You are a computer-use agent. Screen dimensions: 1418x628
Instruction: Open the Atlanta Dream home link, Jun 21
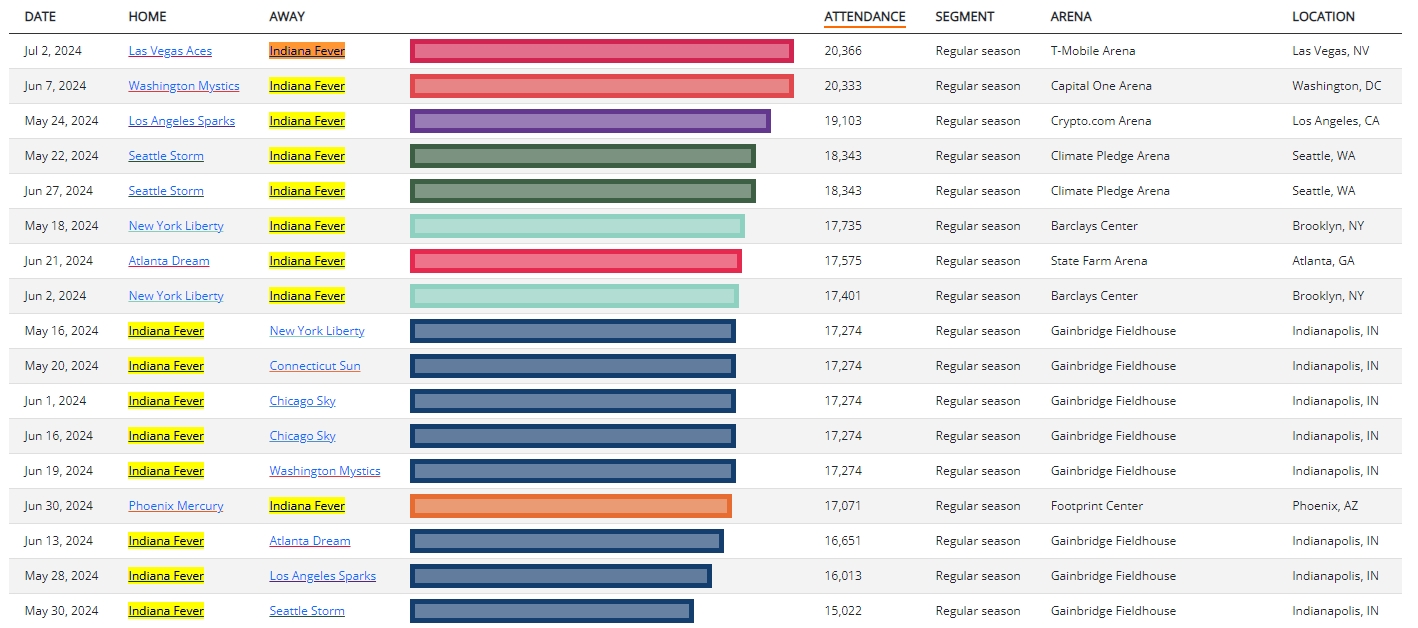point(169,261)
